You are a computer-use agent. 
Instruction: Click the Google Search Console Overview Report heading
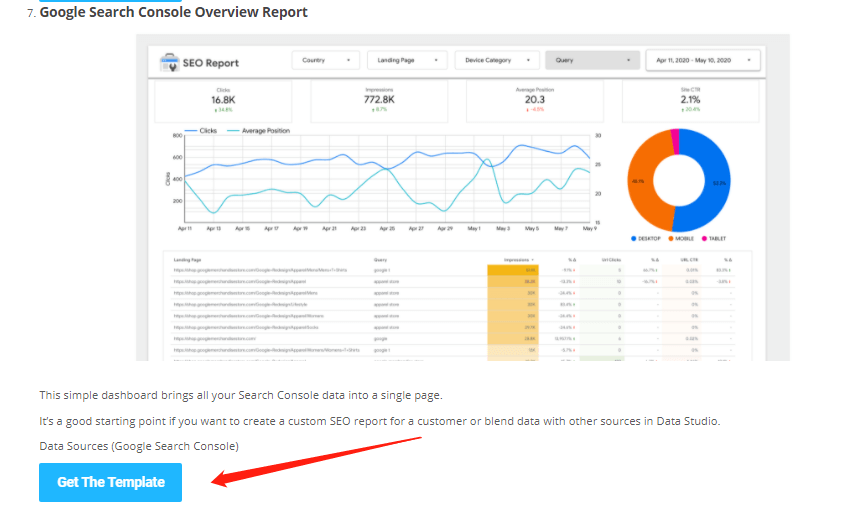(x=173, y=12)
